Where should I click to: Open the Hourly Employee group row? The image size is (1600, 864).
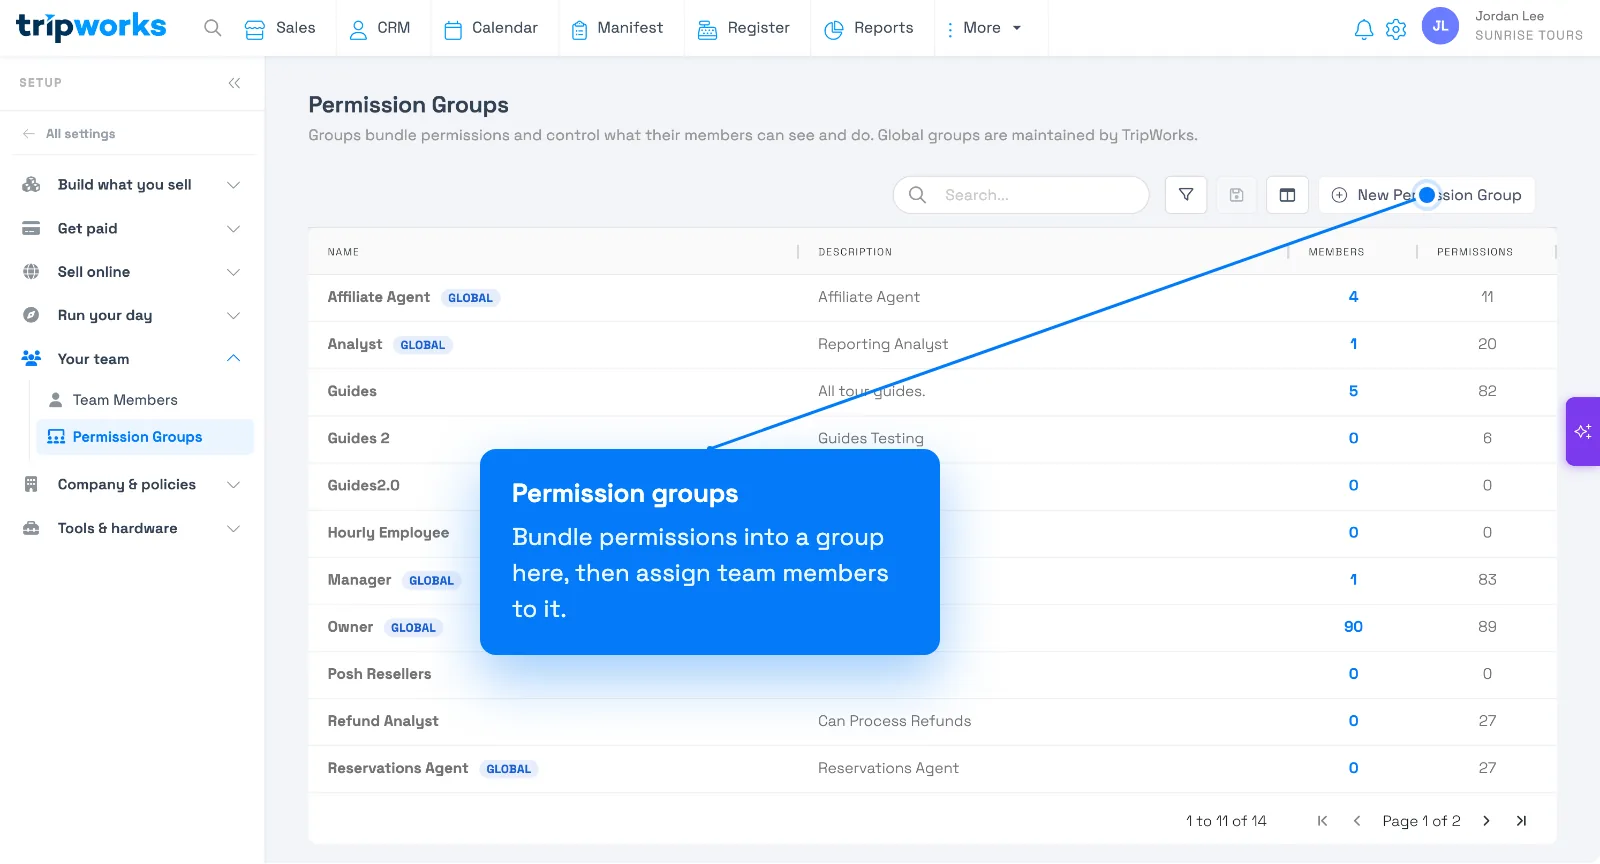932,533
